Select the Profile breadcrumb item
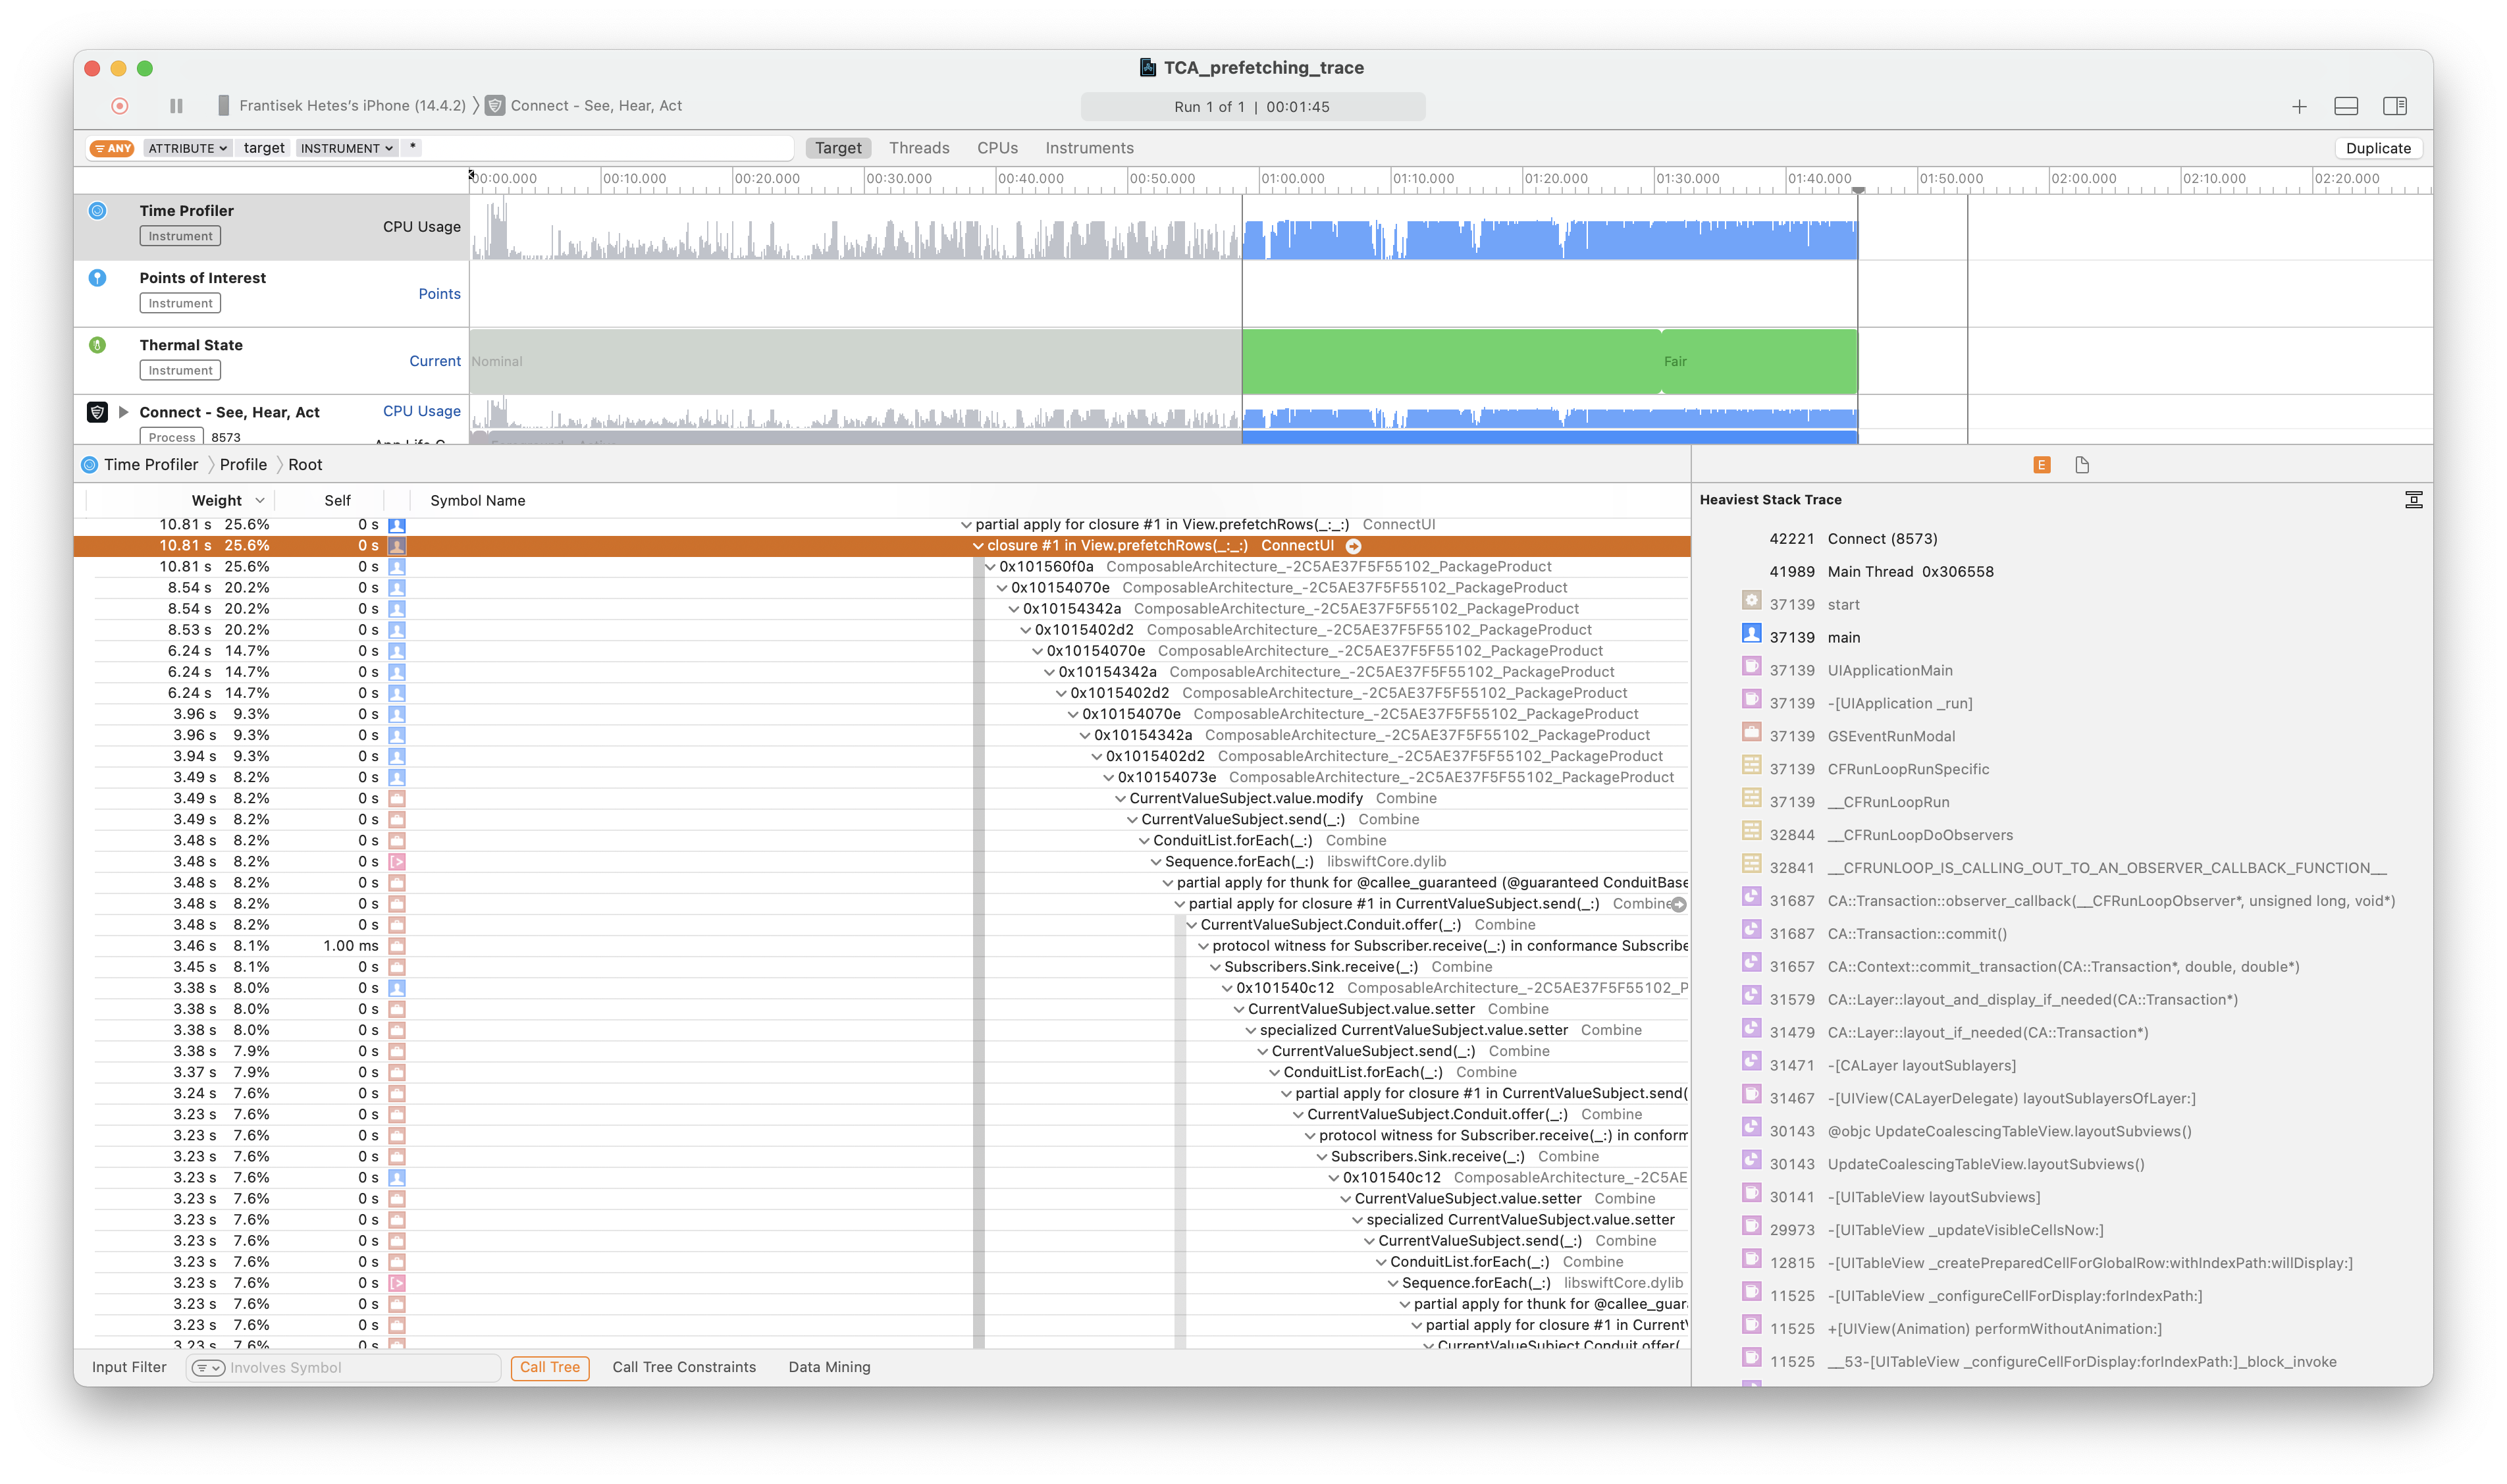2507x1484 pixels. coord(243,464)
